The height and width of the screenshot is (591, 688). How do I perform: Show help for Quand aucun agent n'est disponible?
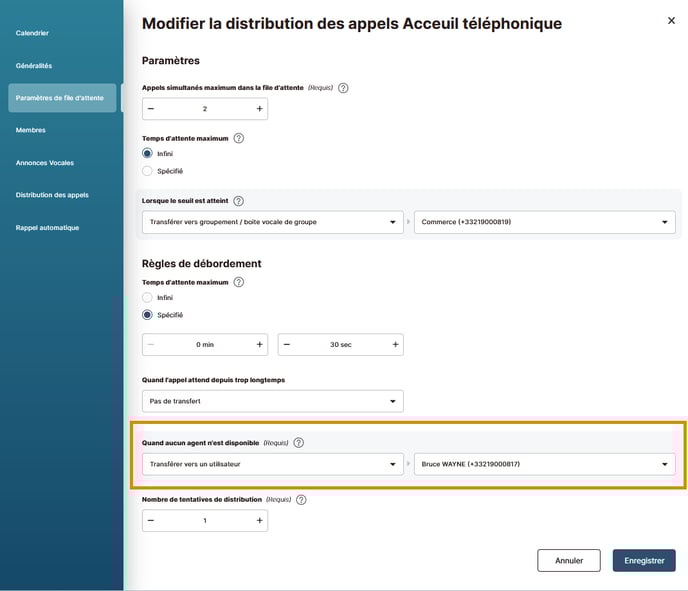click(298, 443)
